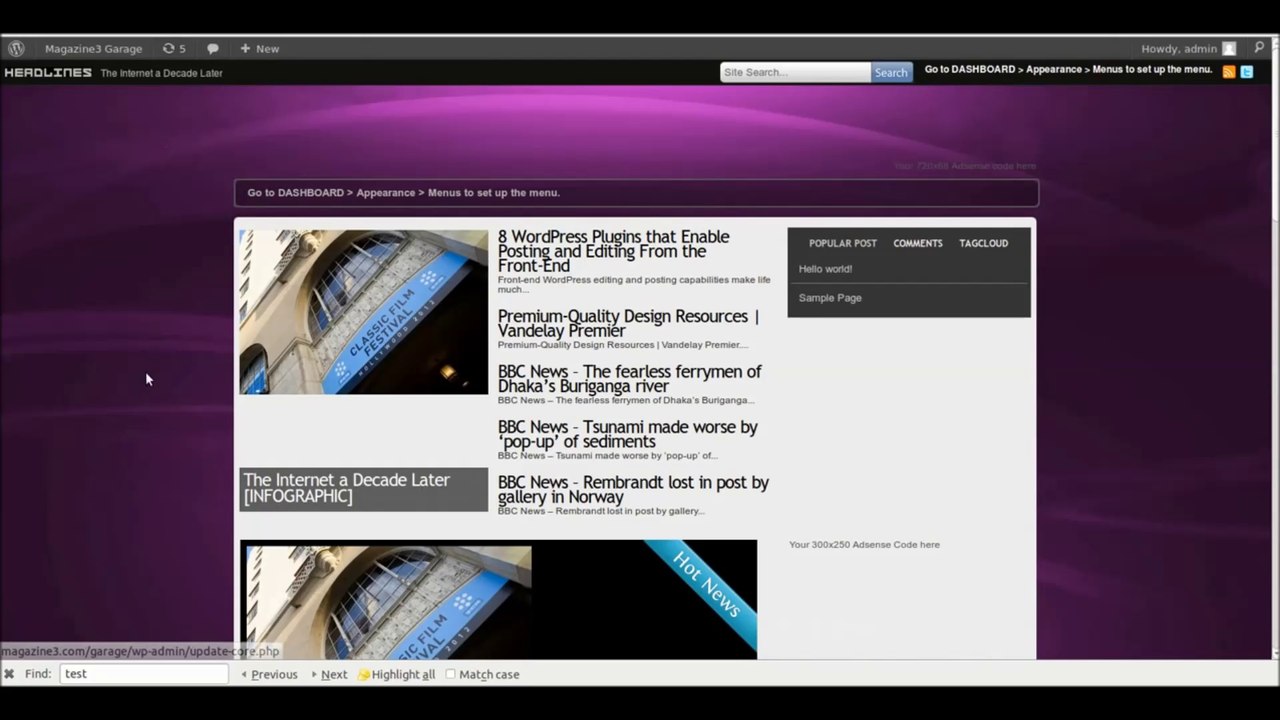Viewport: 1280px width, 720px height.
Task: Open the Premium-Quality Design Resources headline
Action: point(628,323)
